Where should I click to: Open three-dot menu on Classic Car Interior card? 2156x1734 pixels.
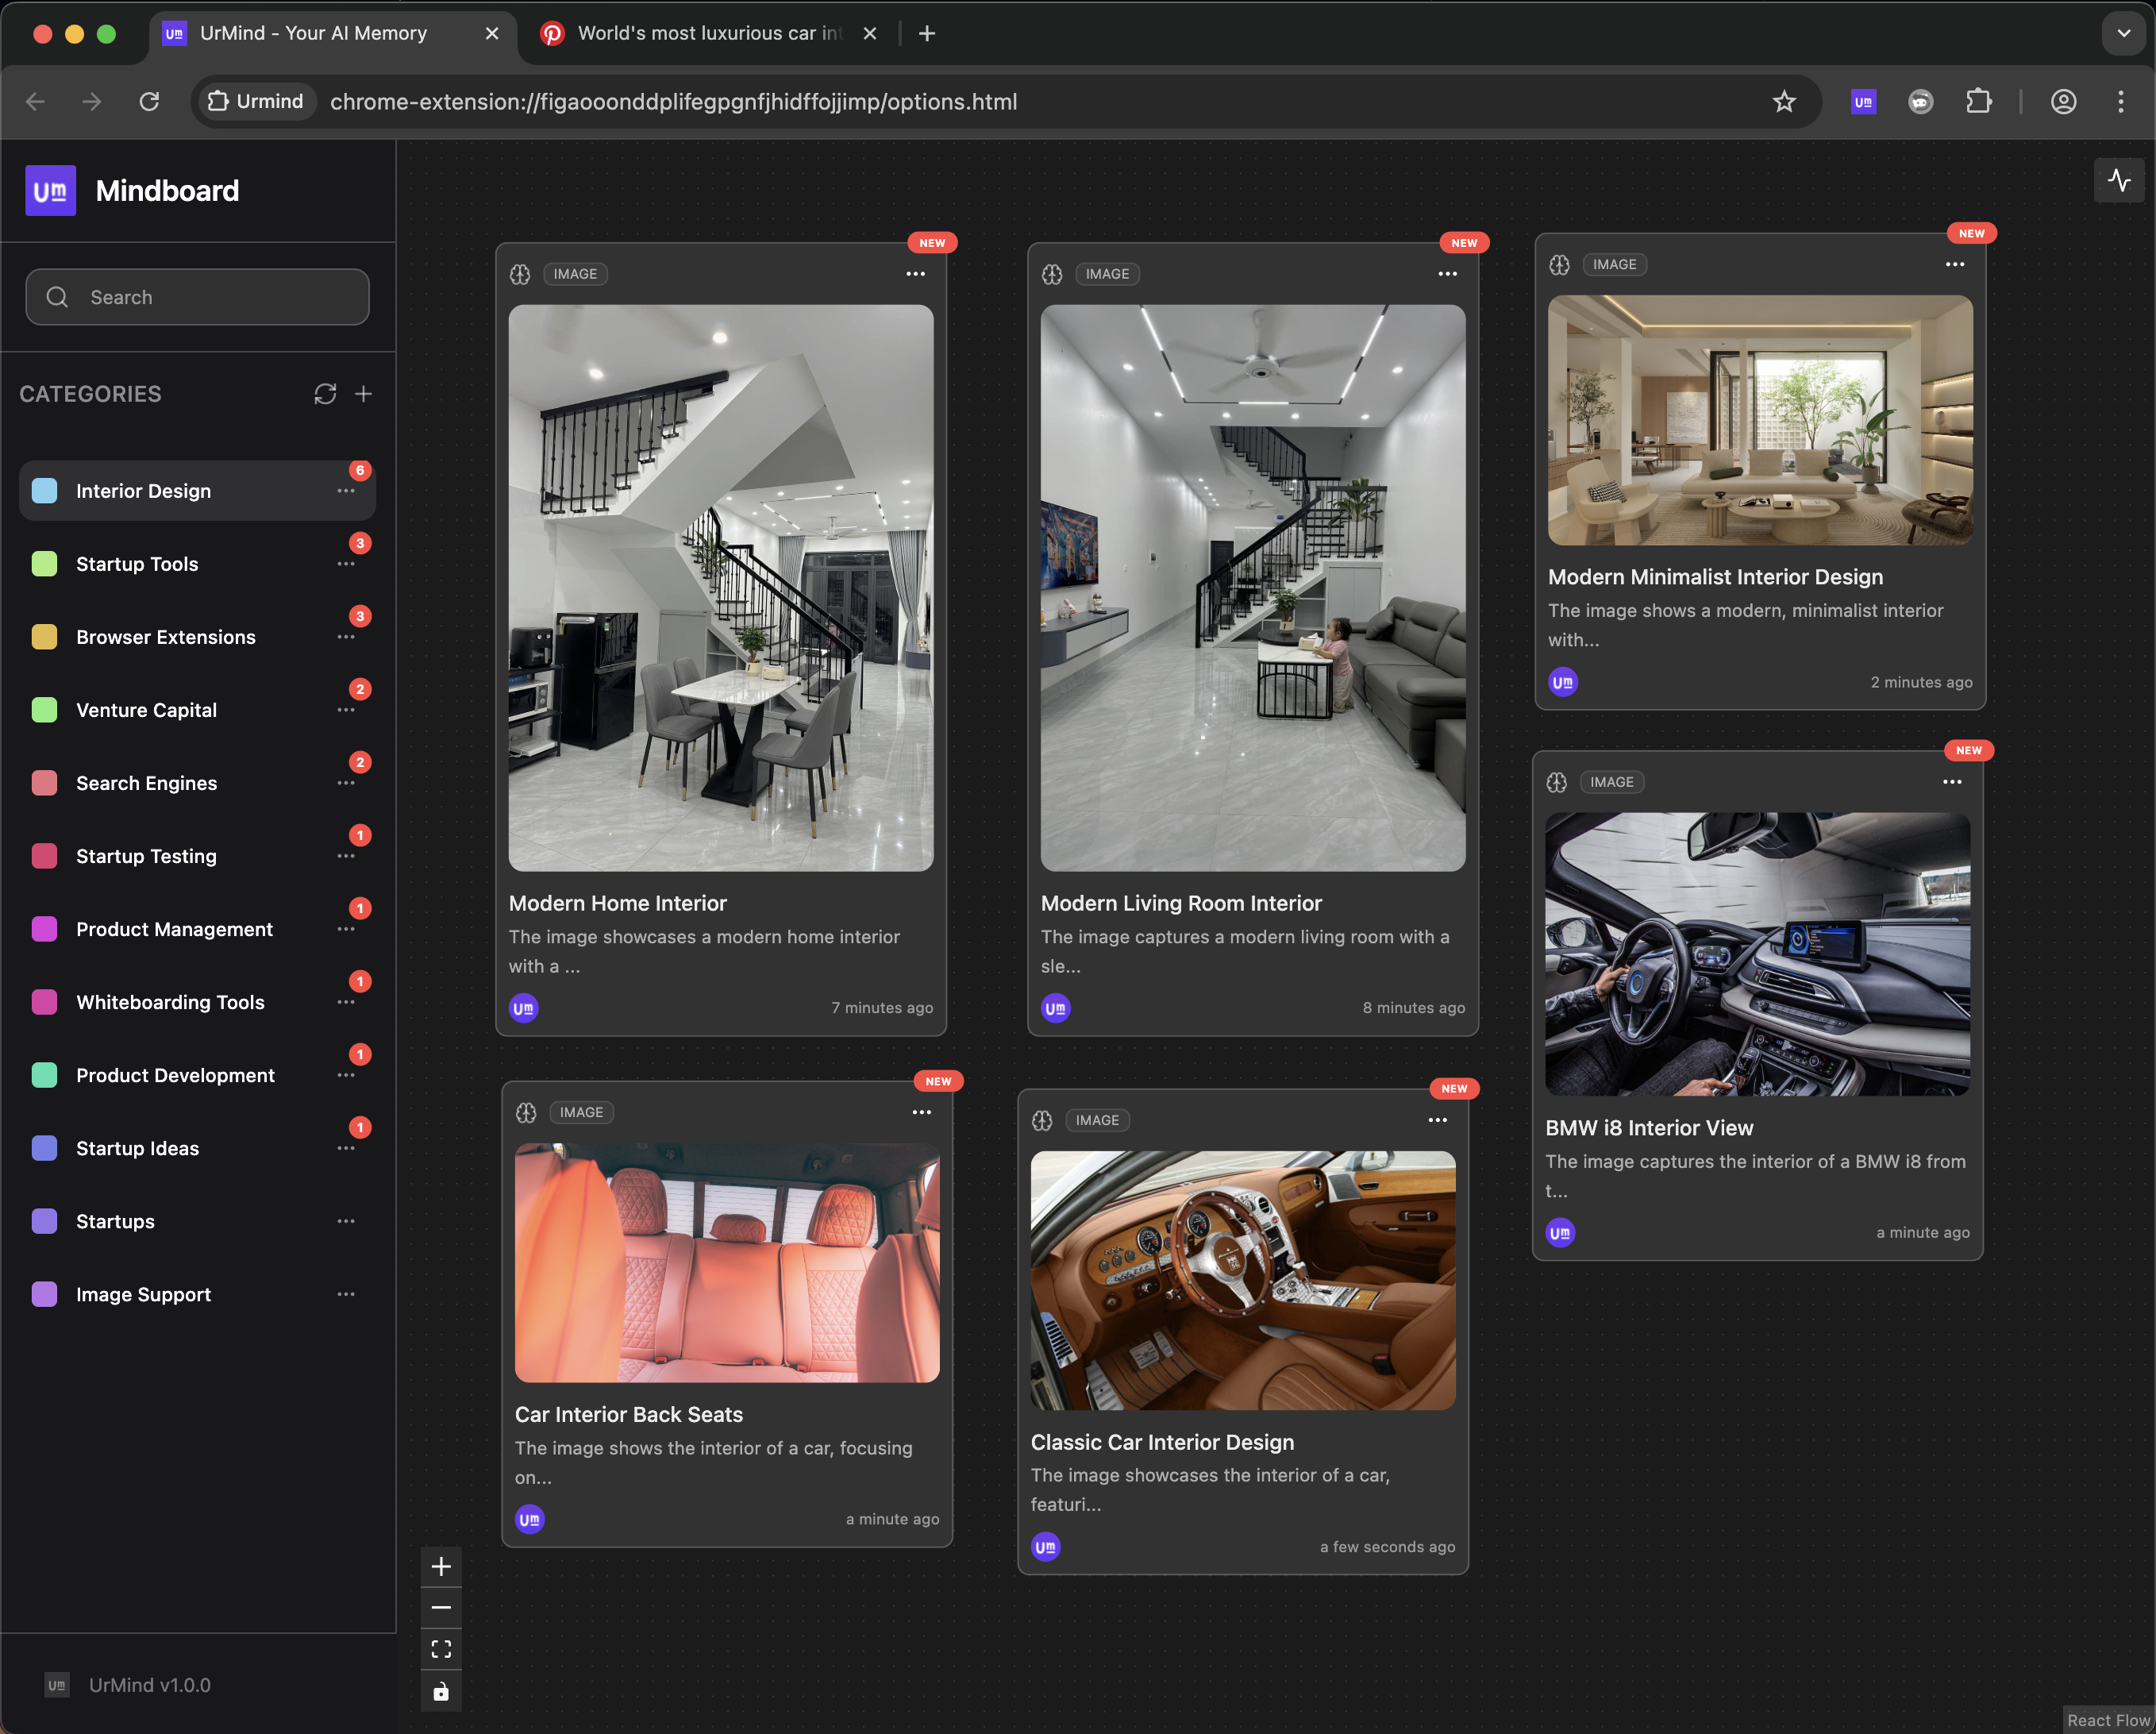1437,1120
